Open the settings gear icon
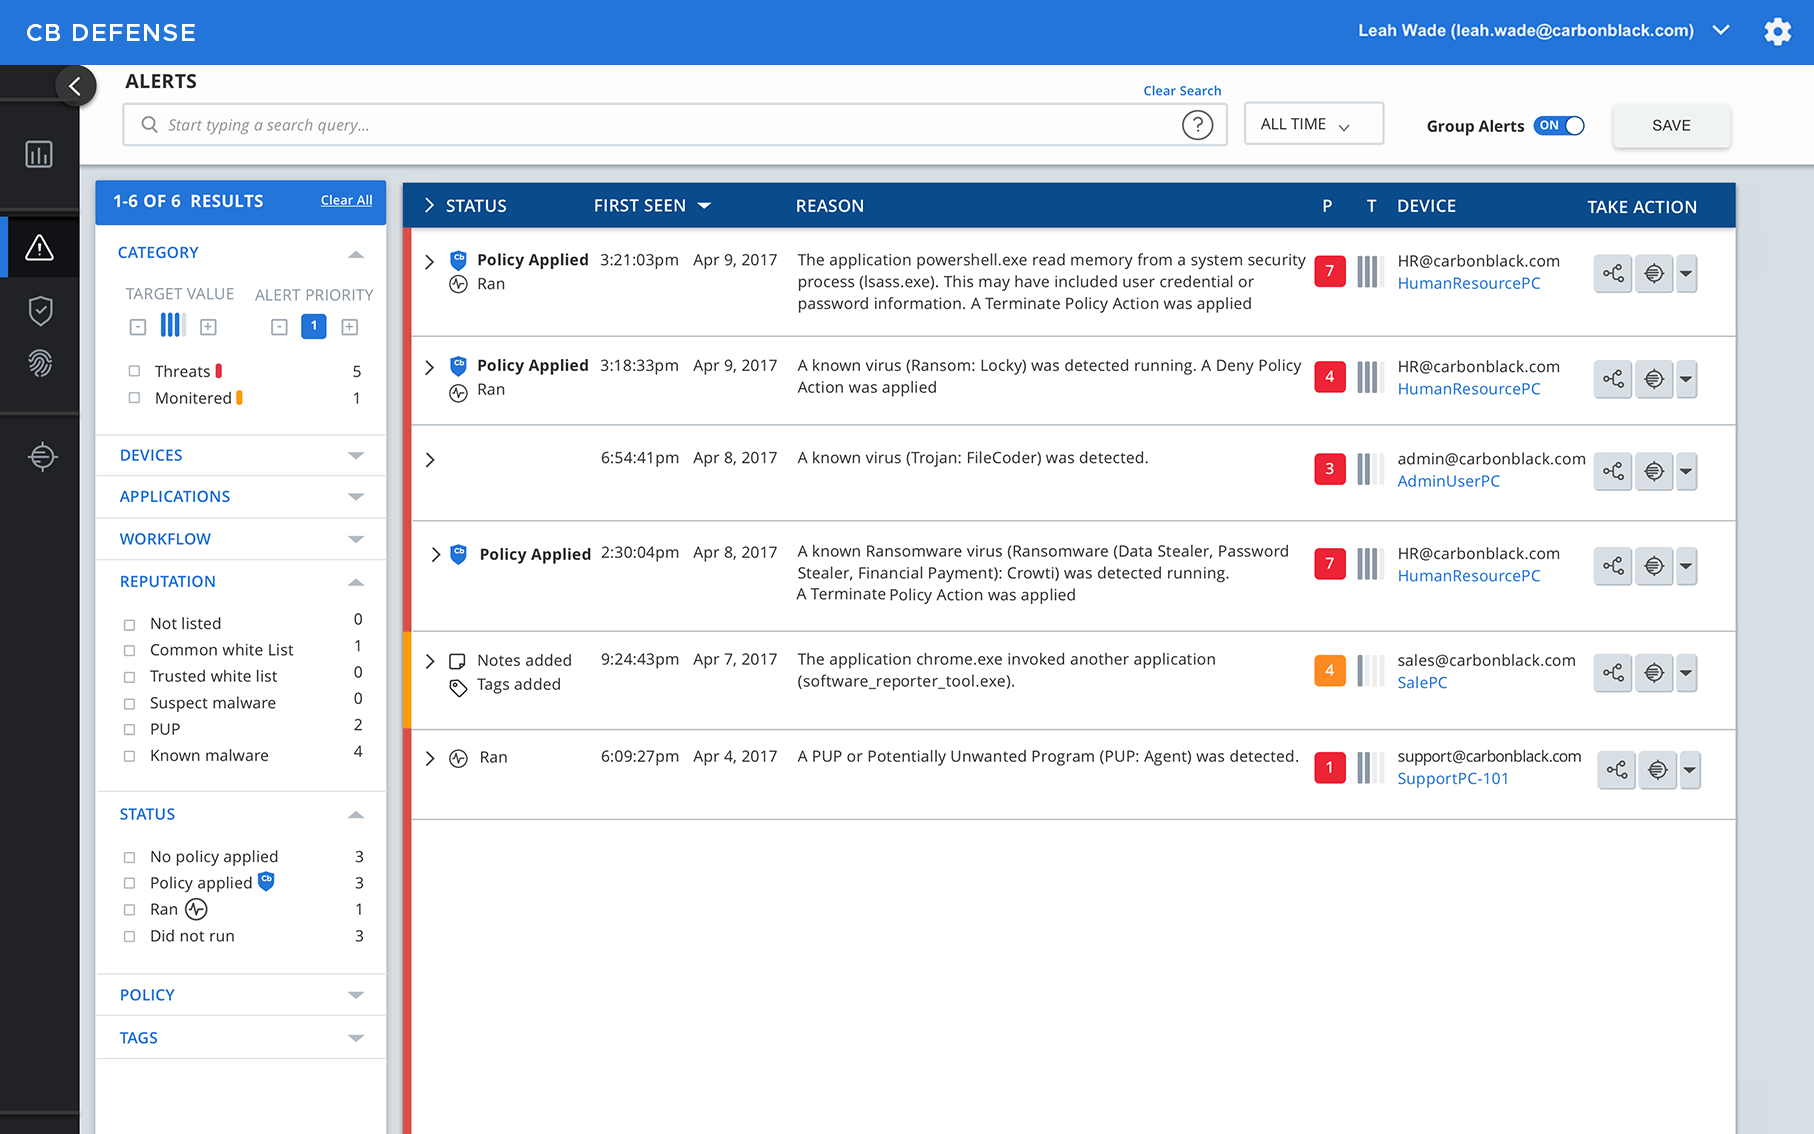This screenshot has width=1814, height=1134. click(x=1777, y=32)
